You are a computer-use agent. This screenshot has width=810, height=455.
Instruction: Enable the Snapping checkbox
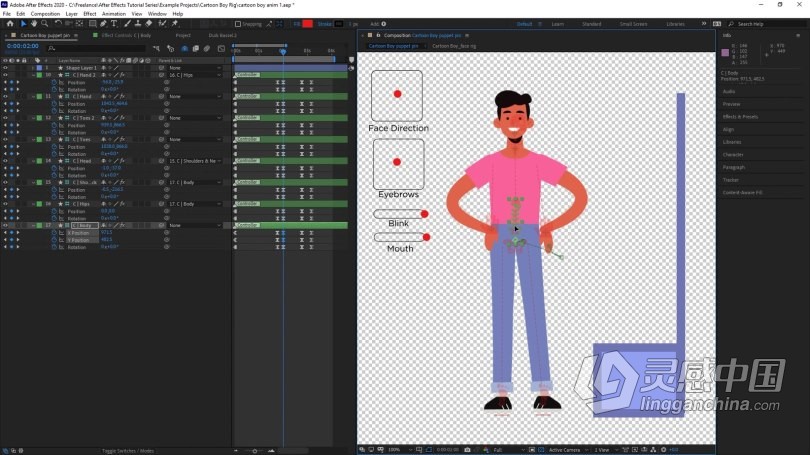[238, 24]
